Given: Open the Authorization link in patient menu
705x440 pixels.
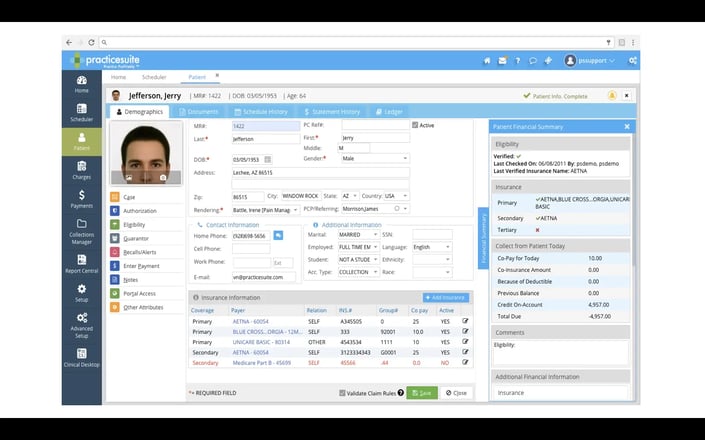Looking at the screenshot, I should [140, 211].
